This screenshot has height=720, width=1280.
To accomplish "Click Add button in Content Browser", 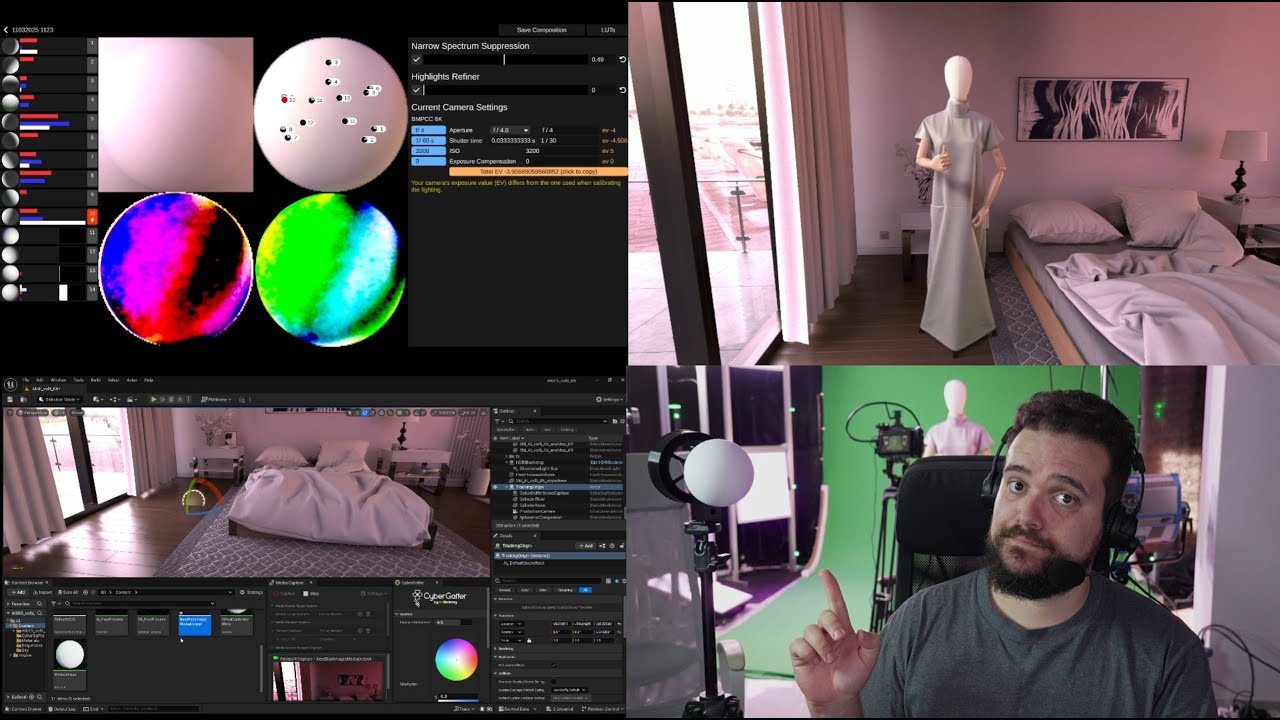I will [18, 592].
